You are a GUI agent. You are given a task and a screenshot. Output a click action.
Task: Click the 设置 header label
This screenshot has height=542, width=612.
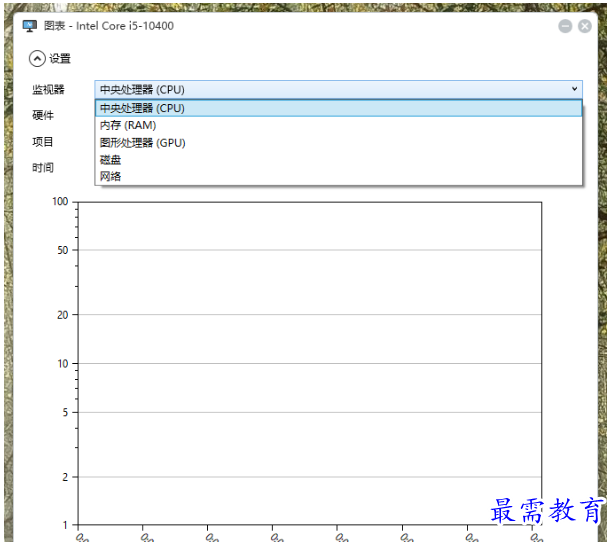(60, 58)
